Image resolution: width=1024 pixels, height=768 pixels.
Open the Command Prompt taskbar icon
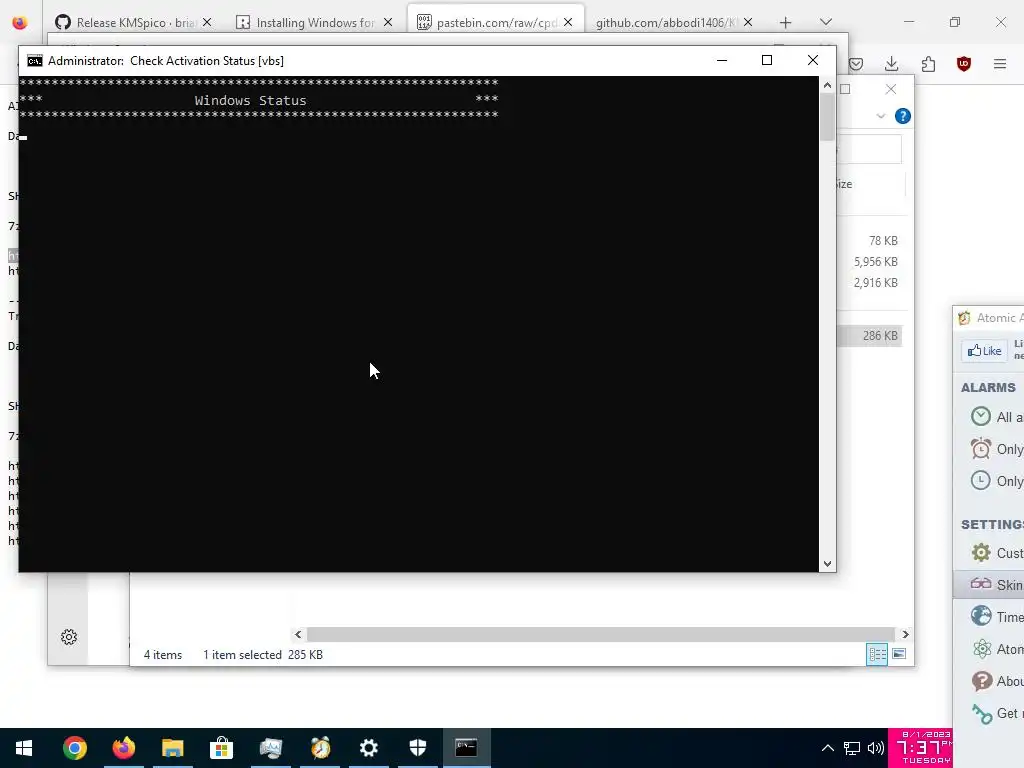(x=466, y=748)
